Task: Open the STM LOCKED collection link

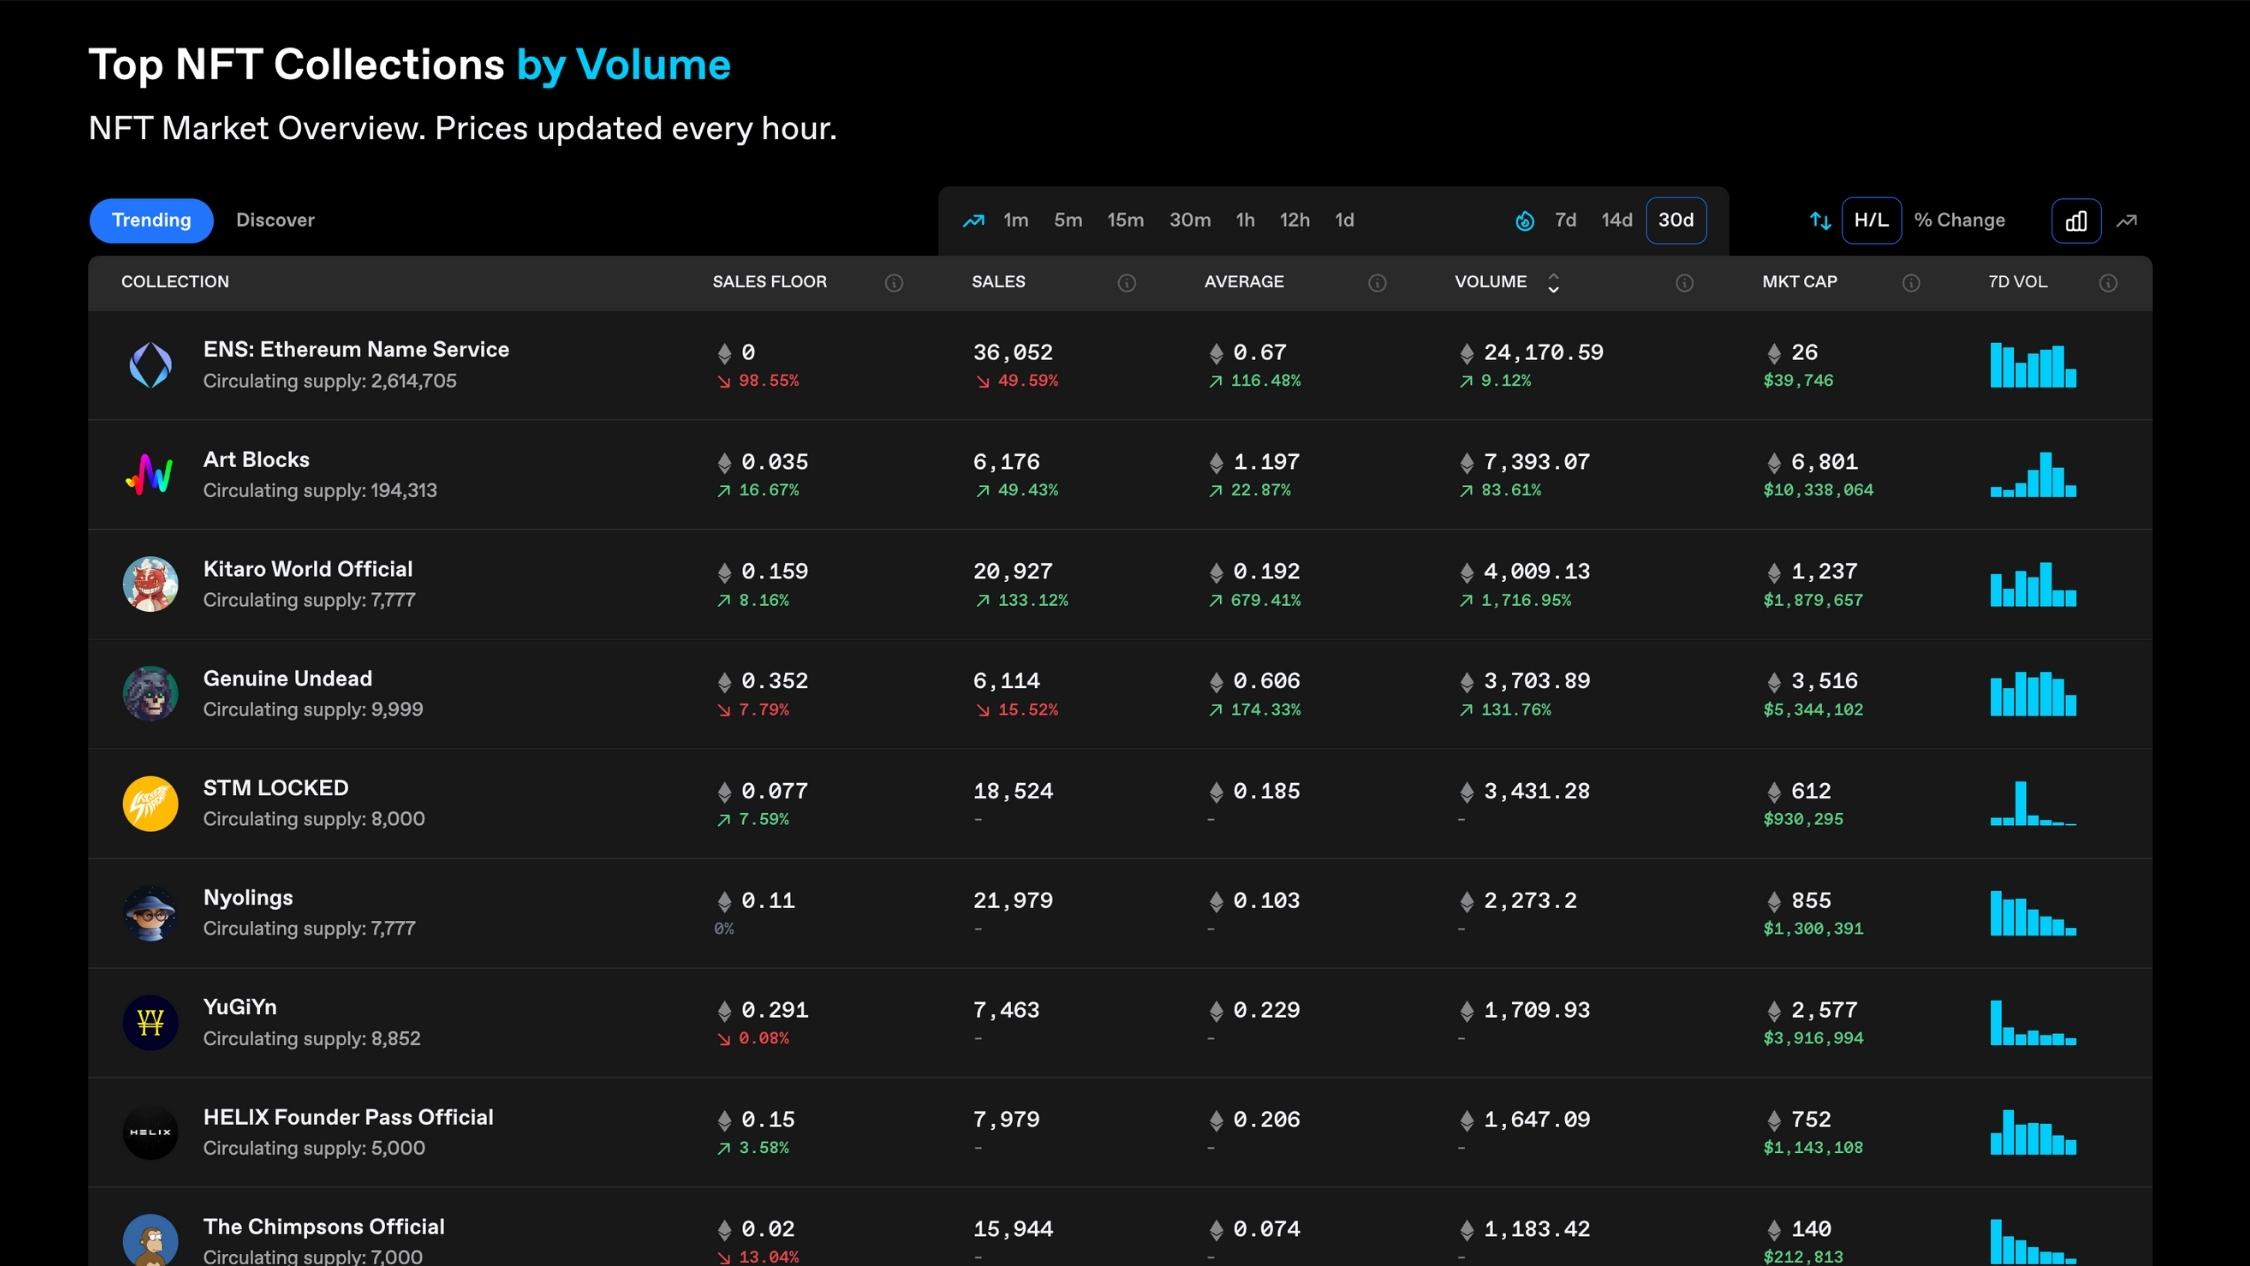Action: (x=276, y=788)
